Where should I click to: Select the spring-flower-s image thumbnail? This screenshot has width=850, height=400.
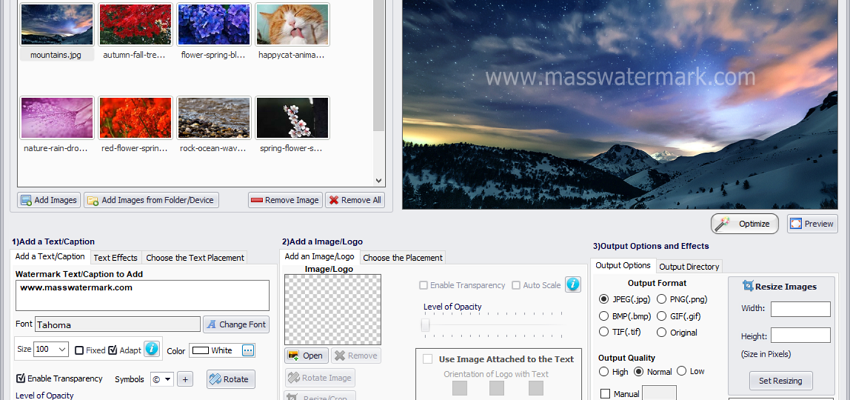pos(292,118)
